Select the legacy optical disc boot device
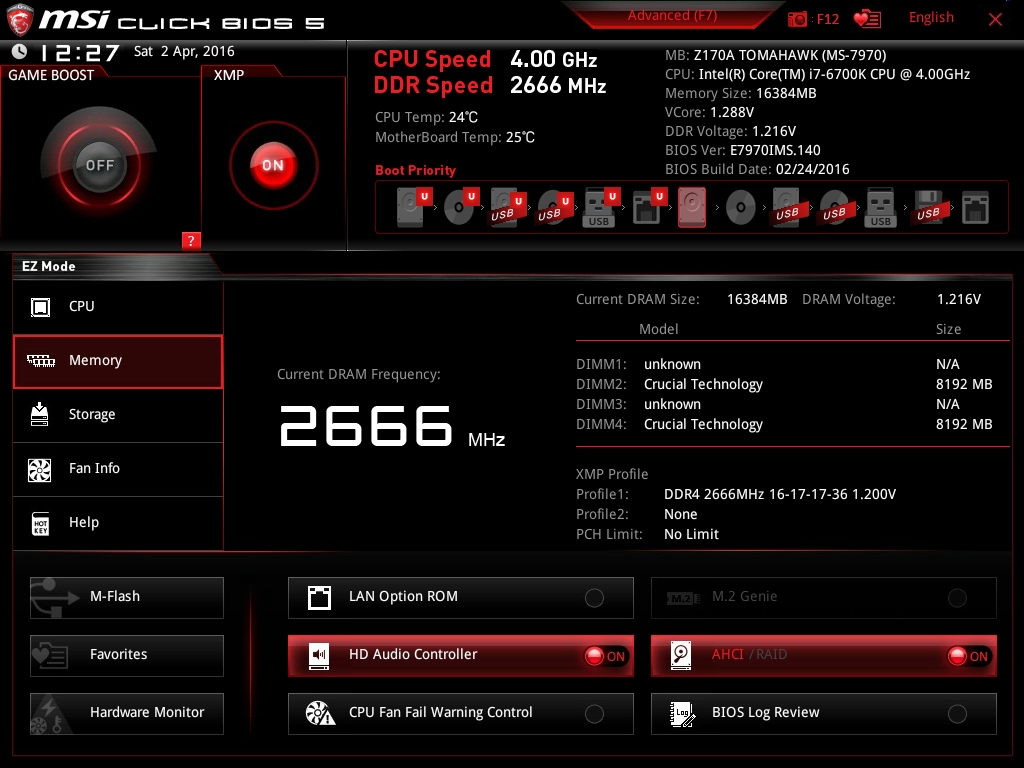This screenshot has height=768, width=1024. (741, 208)
